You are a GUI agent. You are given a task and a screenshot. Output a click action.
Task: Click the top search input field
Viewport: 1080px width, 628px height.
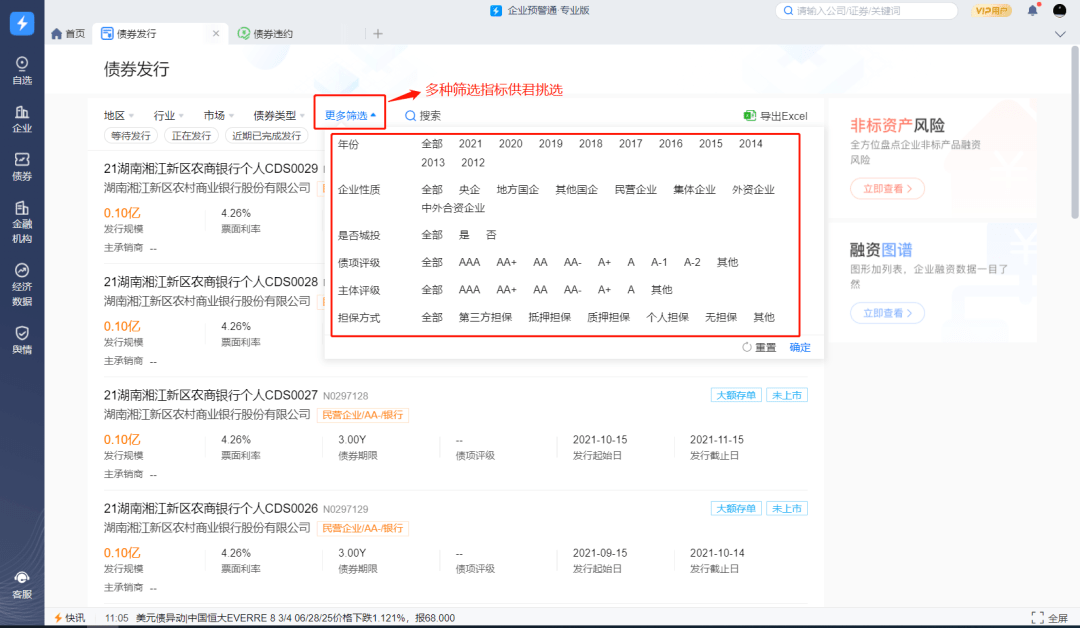point(866,10)
